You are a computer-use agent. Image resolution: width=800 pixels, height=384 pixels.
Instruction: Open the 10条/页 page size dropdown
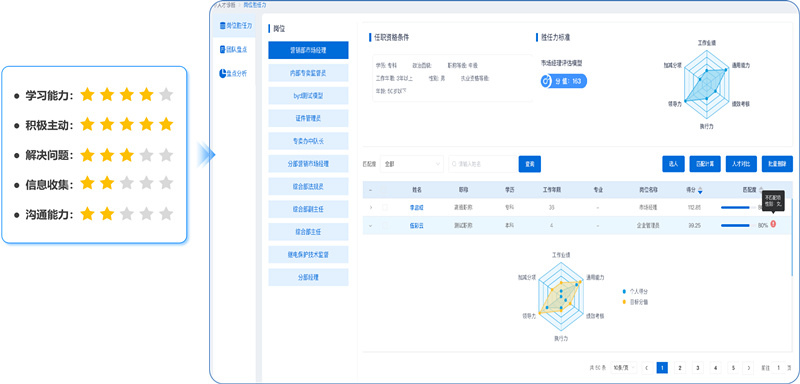pyautogui.click(x=623, y=368)
